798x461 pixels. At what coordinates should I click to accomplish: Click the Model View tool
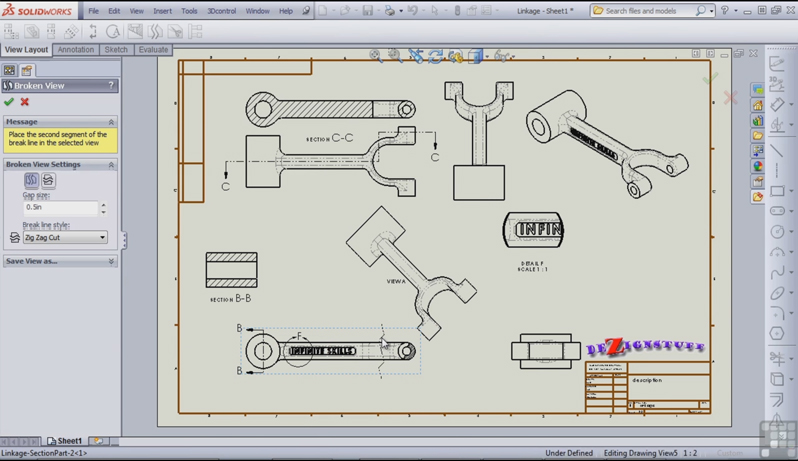[32, 32]
